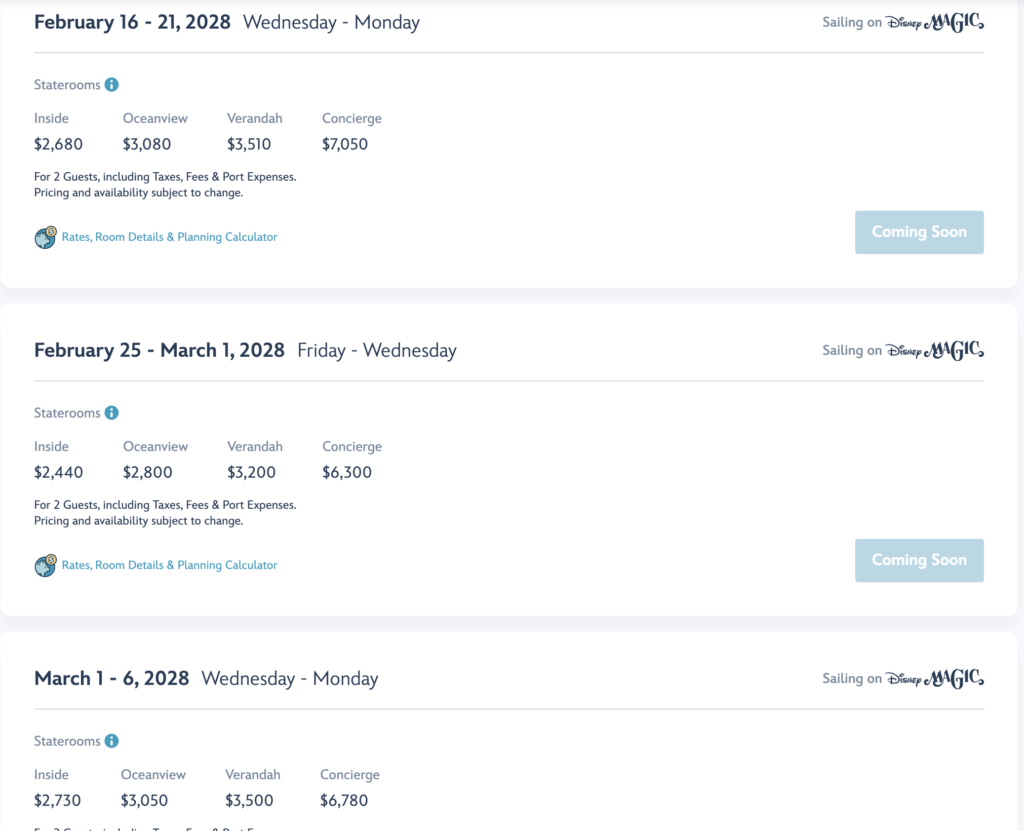1024x831 pixels.
Task: Click planning calculator globe icon, February 16 sailing
Action: pos(45,237)
